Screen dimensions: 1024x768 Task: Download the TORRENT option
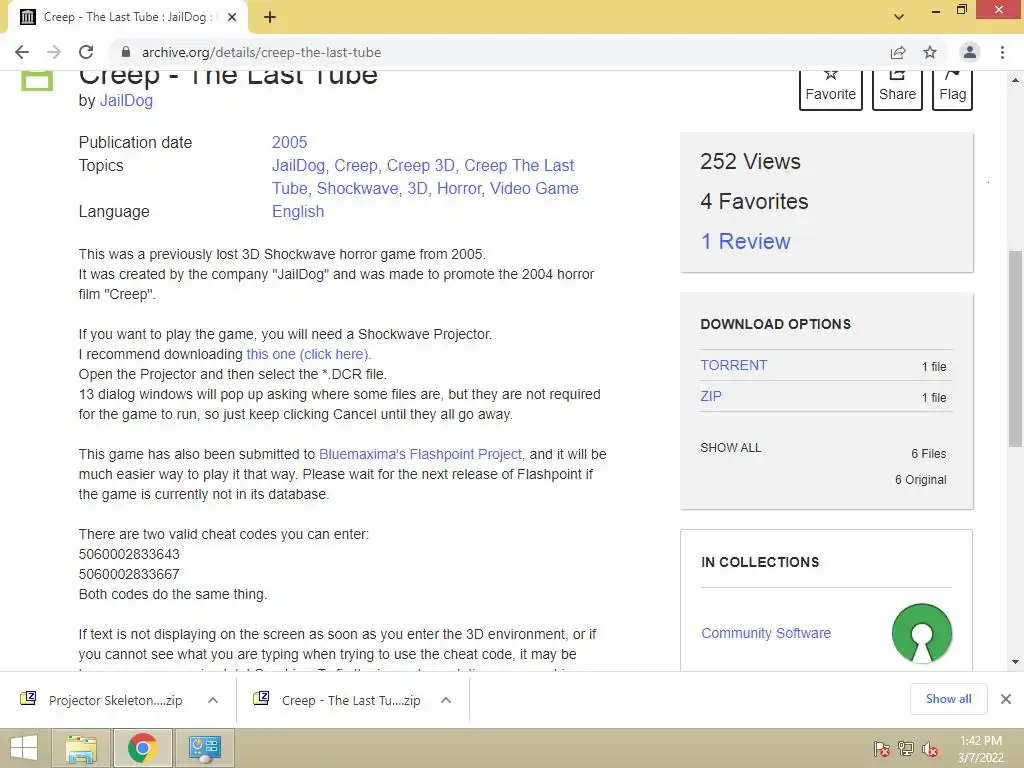[733, 365]
